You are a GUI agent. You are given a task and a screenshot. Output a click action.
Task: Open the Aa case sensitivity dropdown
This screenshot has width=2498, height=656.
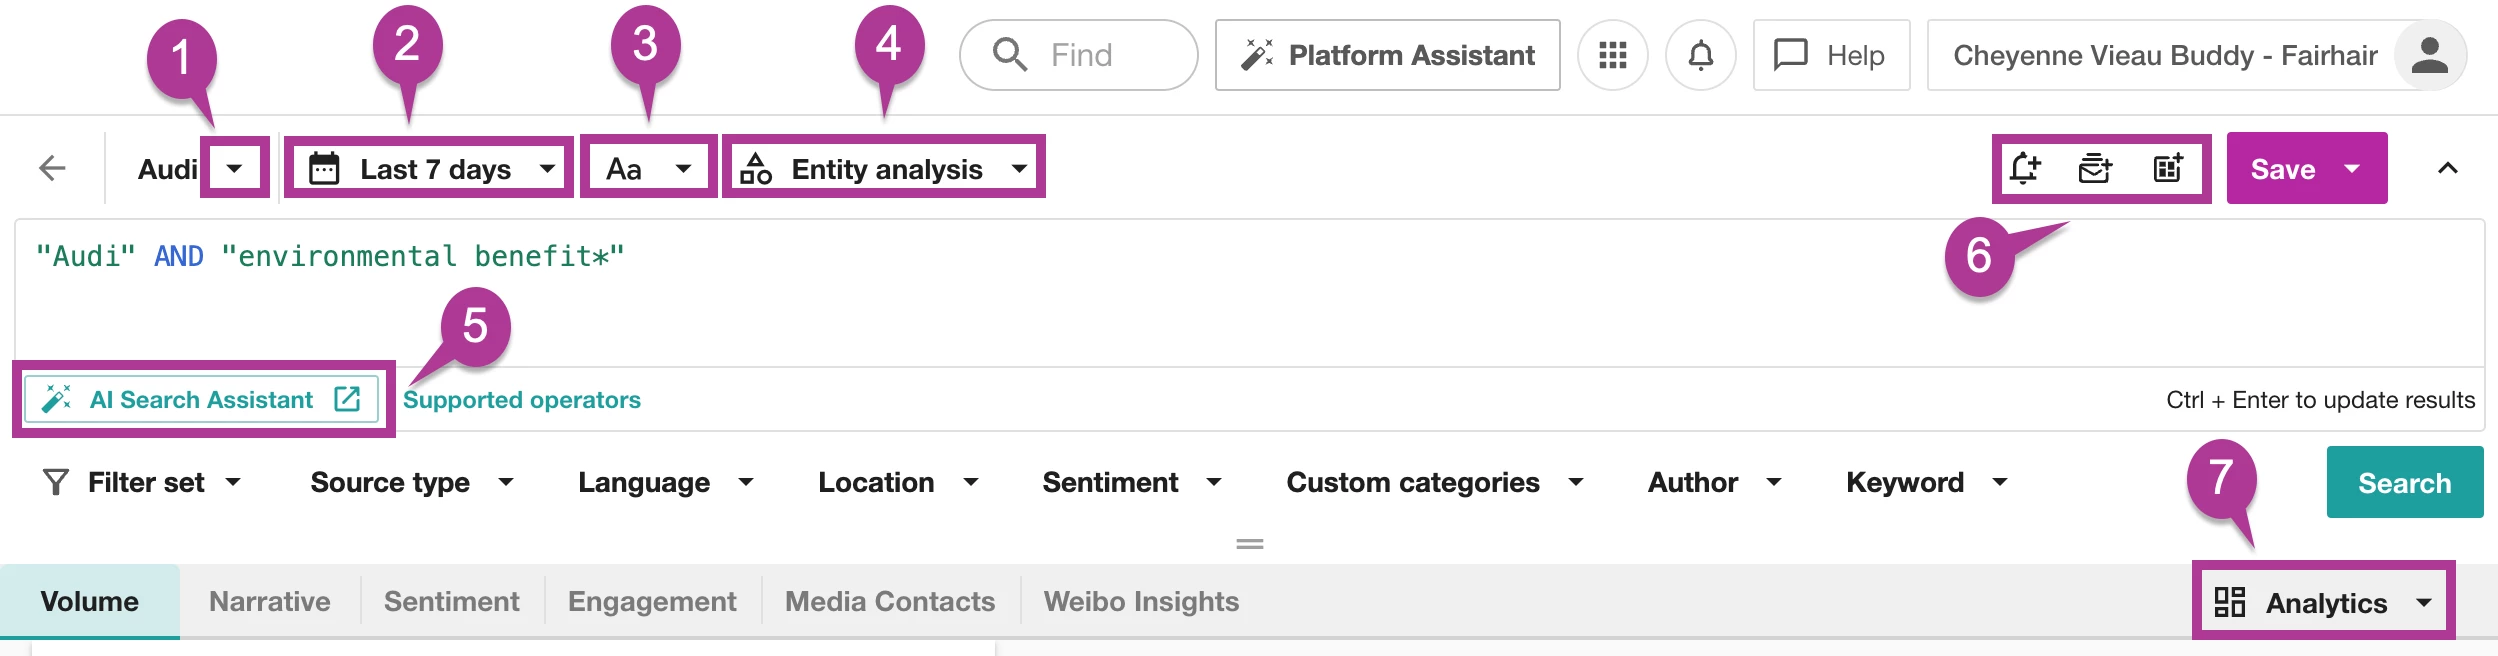click(x=648, y=168)
